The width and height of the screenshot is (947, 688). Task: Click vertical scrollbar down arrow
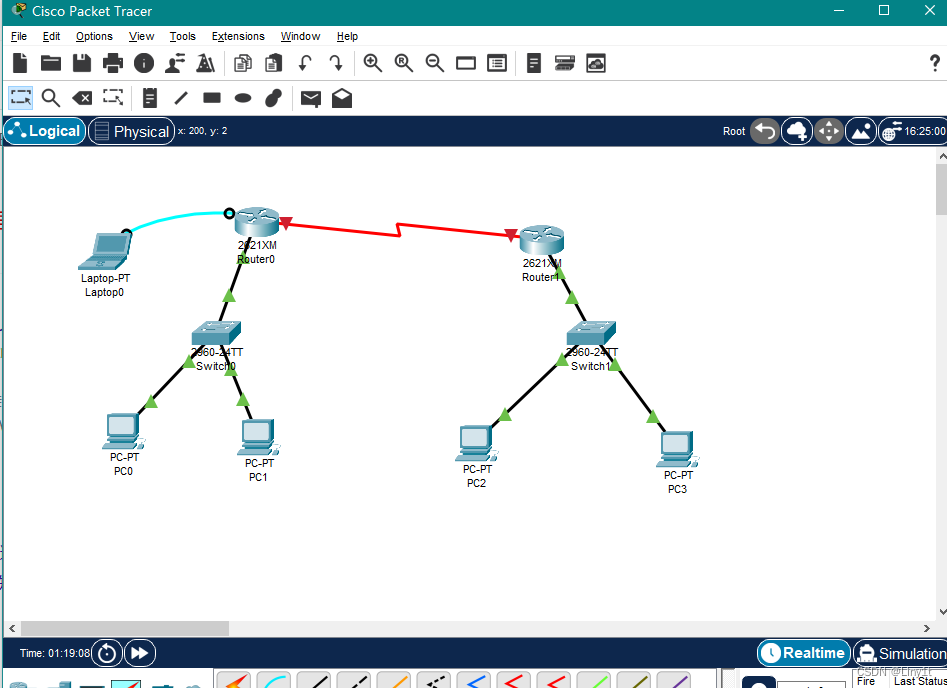[x=942, y=612]
